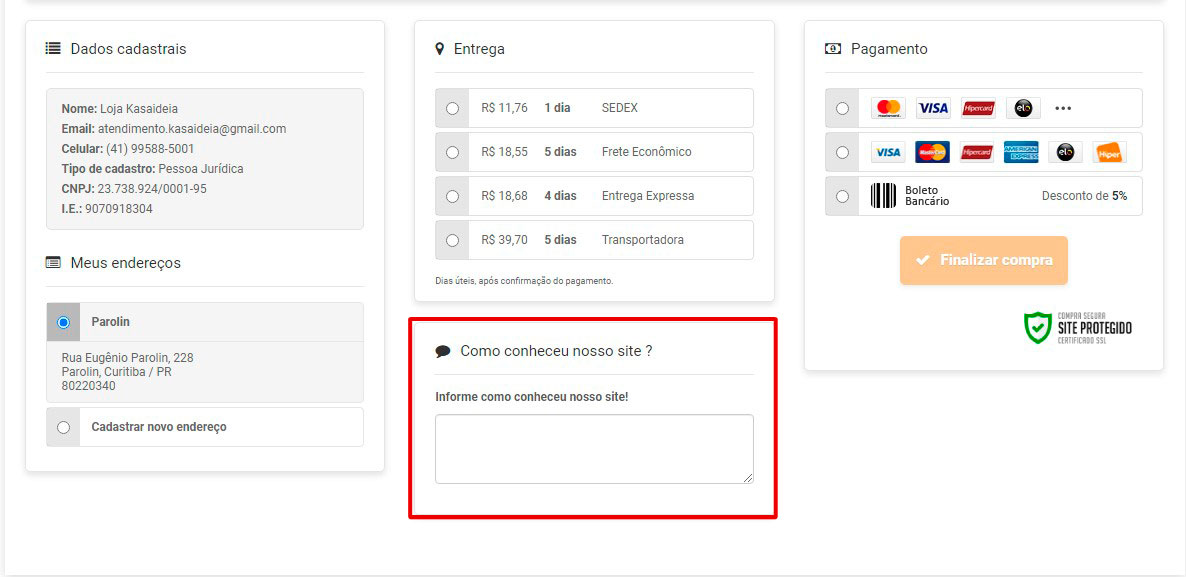Click the card icon beside Meus endereços
Screen dimensions: 1186x577
point(53,263)
